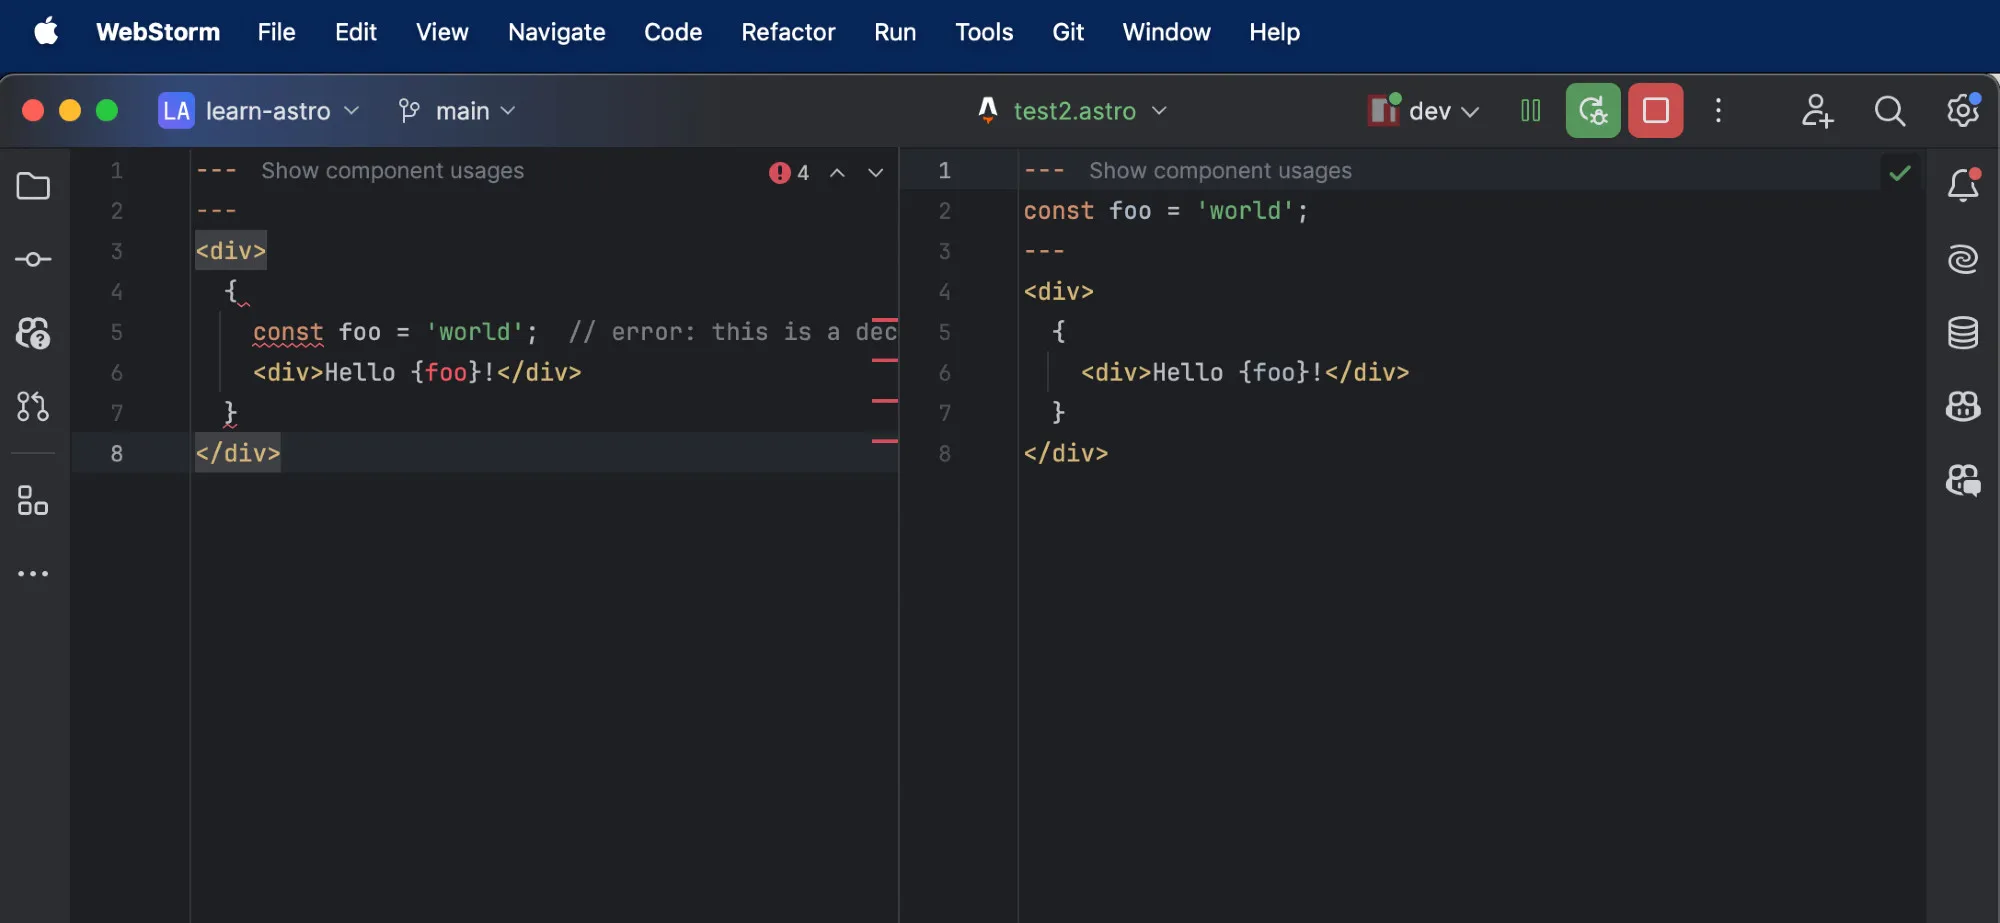Click the green checkmark inspection indicator
The image size is (2000, 923).
point(1899,173)
